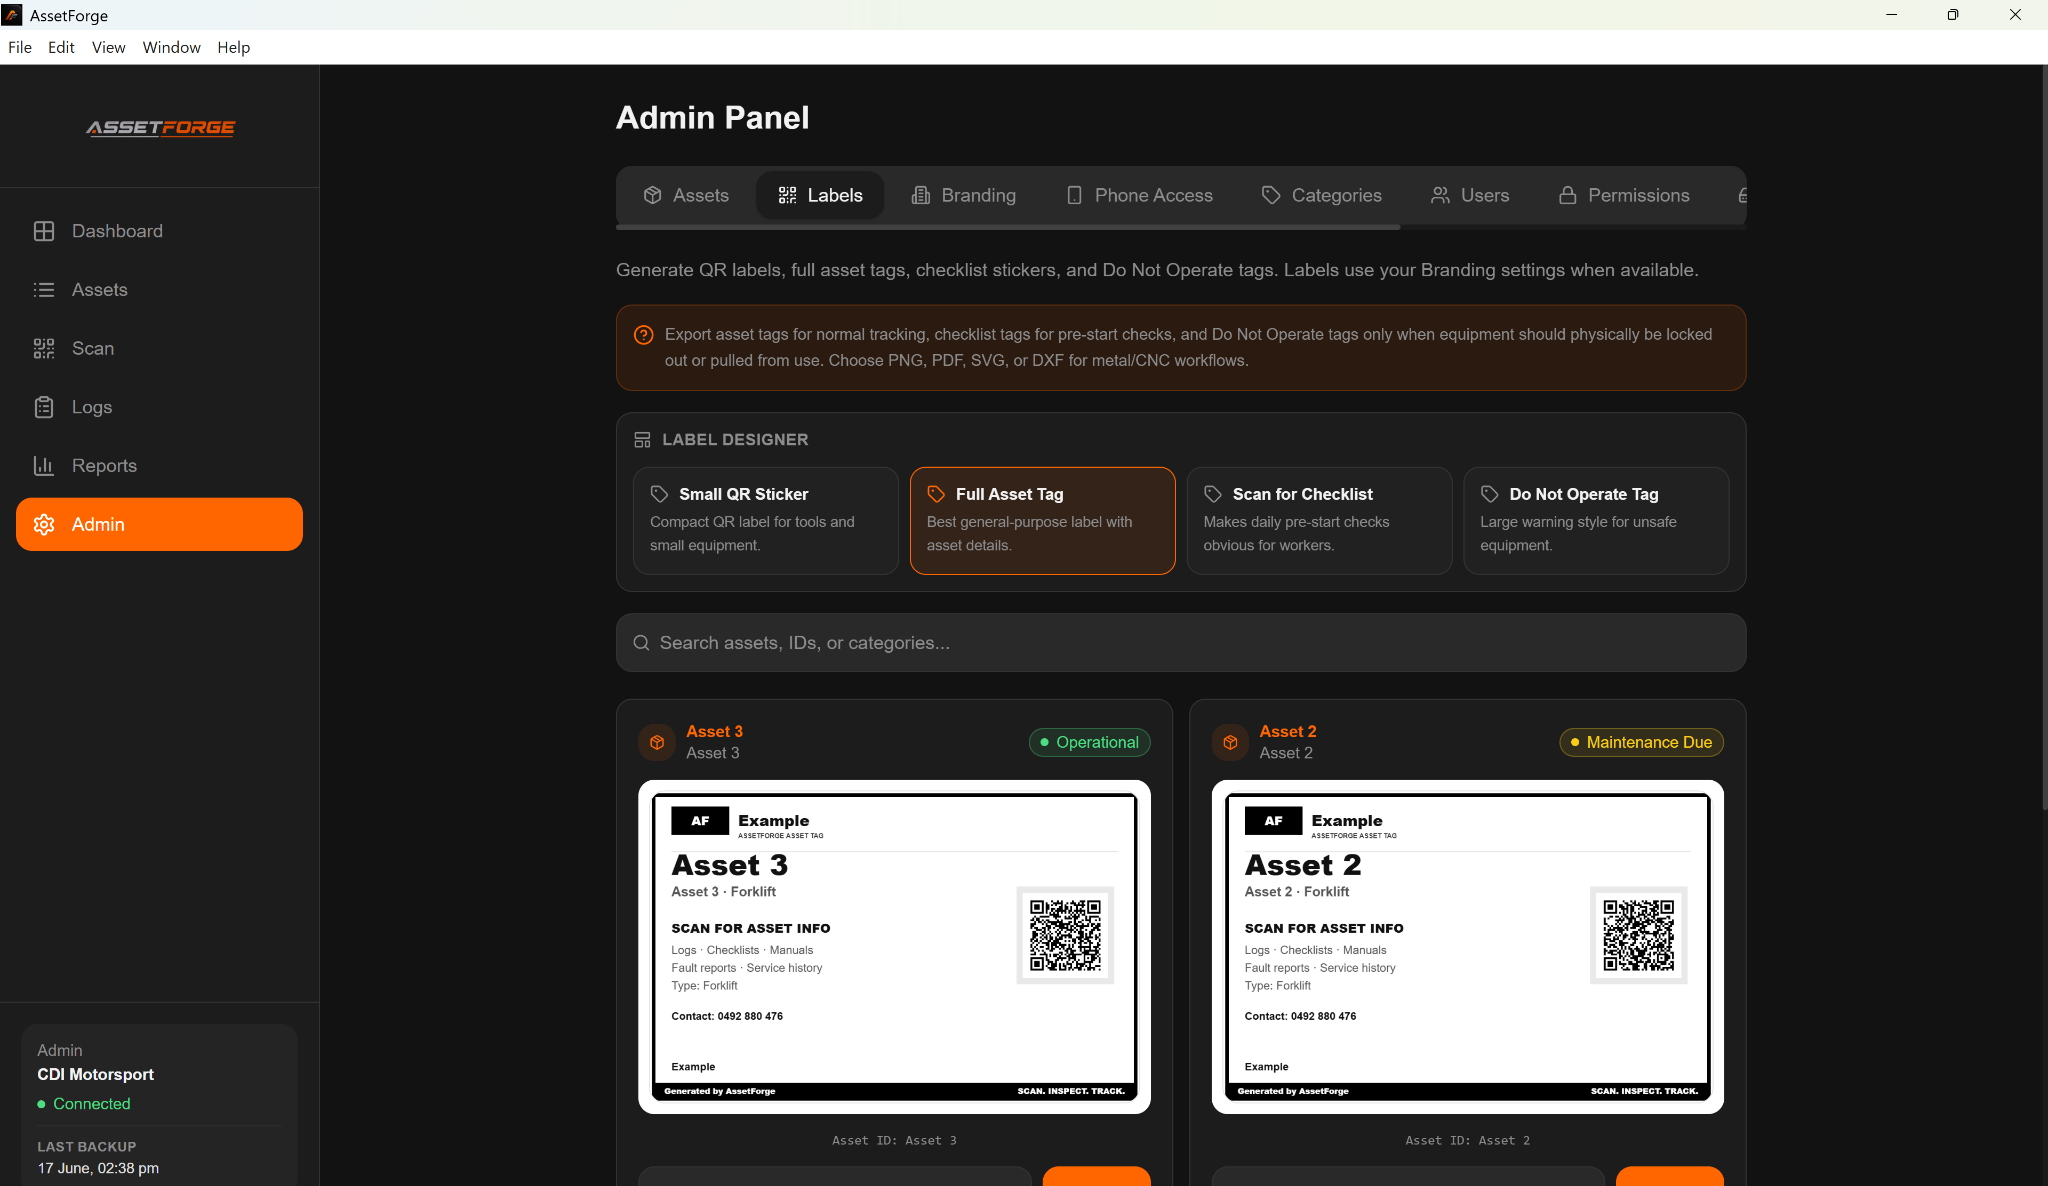The width and height of the screenshot is (2048, 1186).
Task: Click the 'Asset ID: Asset 2' caption
Action: click(x=1467, y=1140)
